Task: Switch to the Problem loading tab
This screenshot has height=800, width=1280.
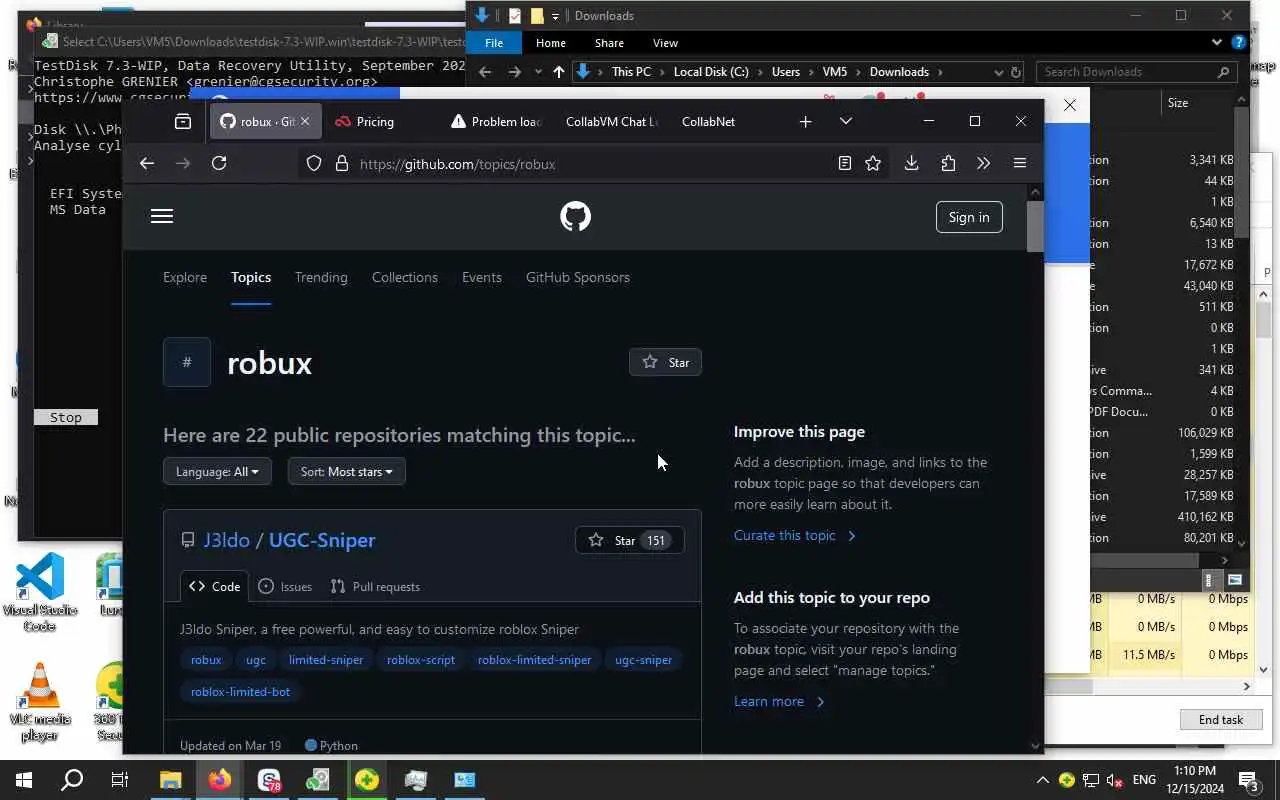Action: 497,121
